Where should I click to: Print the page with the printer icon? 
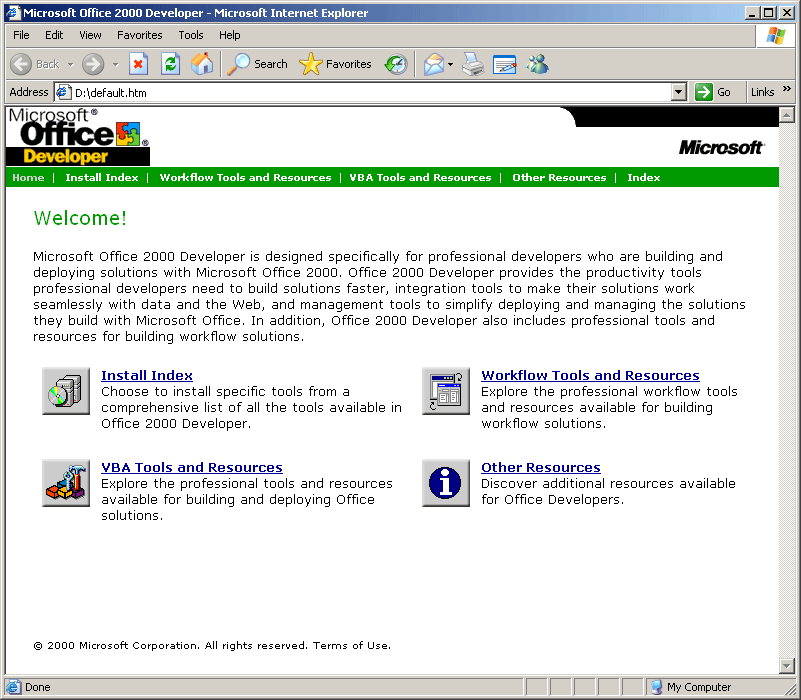[473, 64]
